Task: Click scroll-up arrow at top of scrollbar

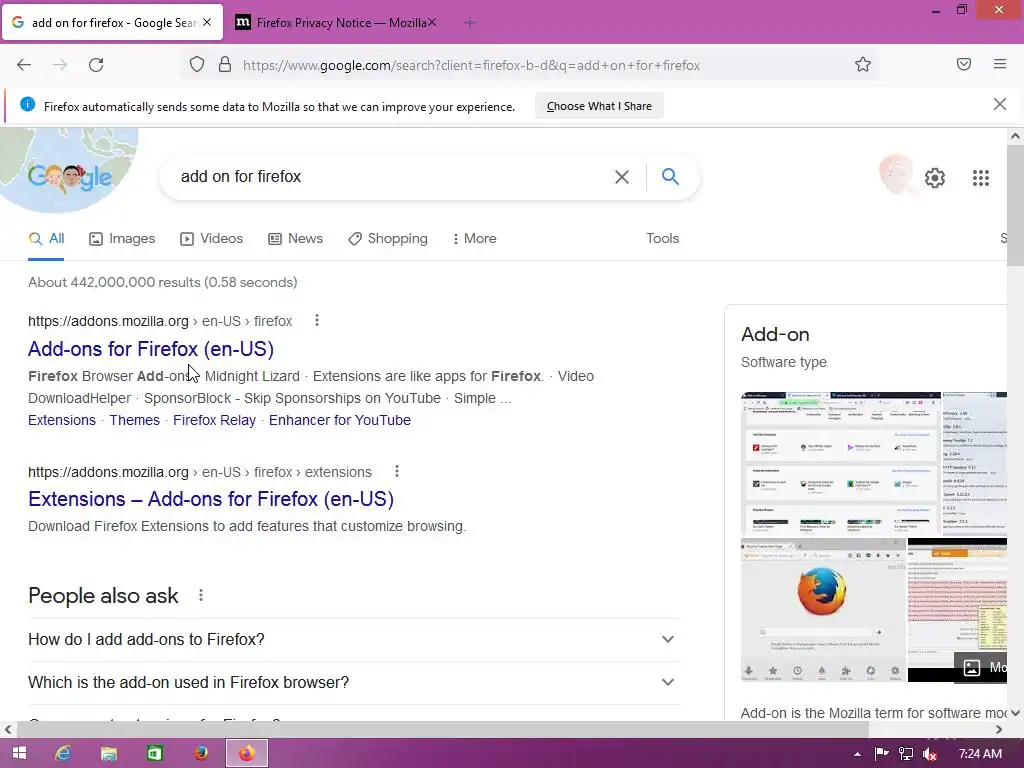Action: [1015, 136]
